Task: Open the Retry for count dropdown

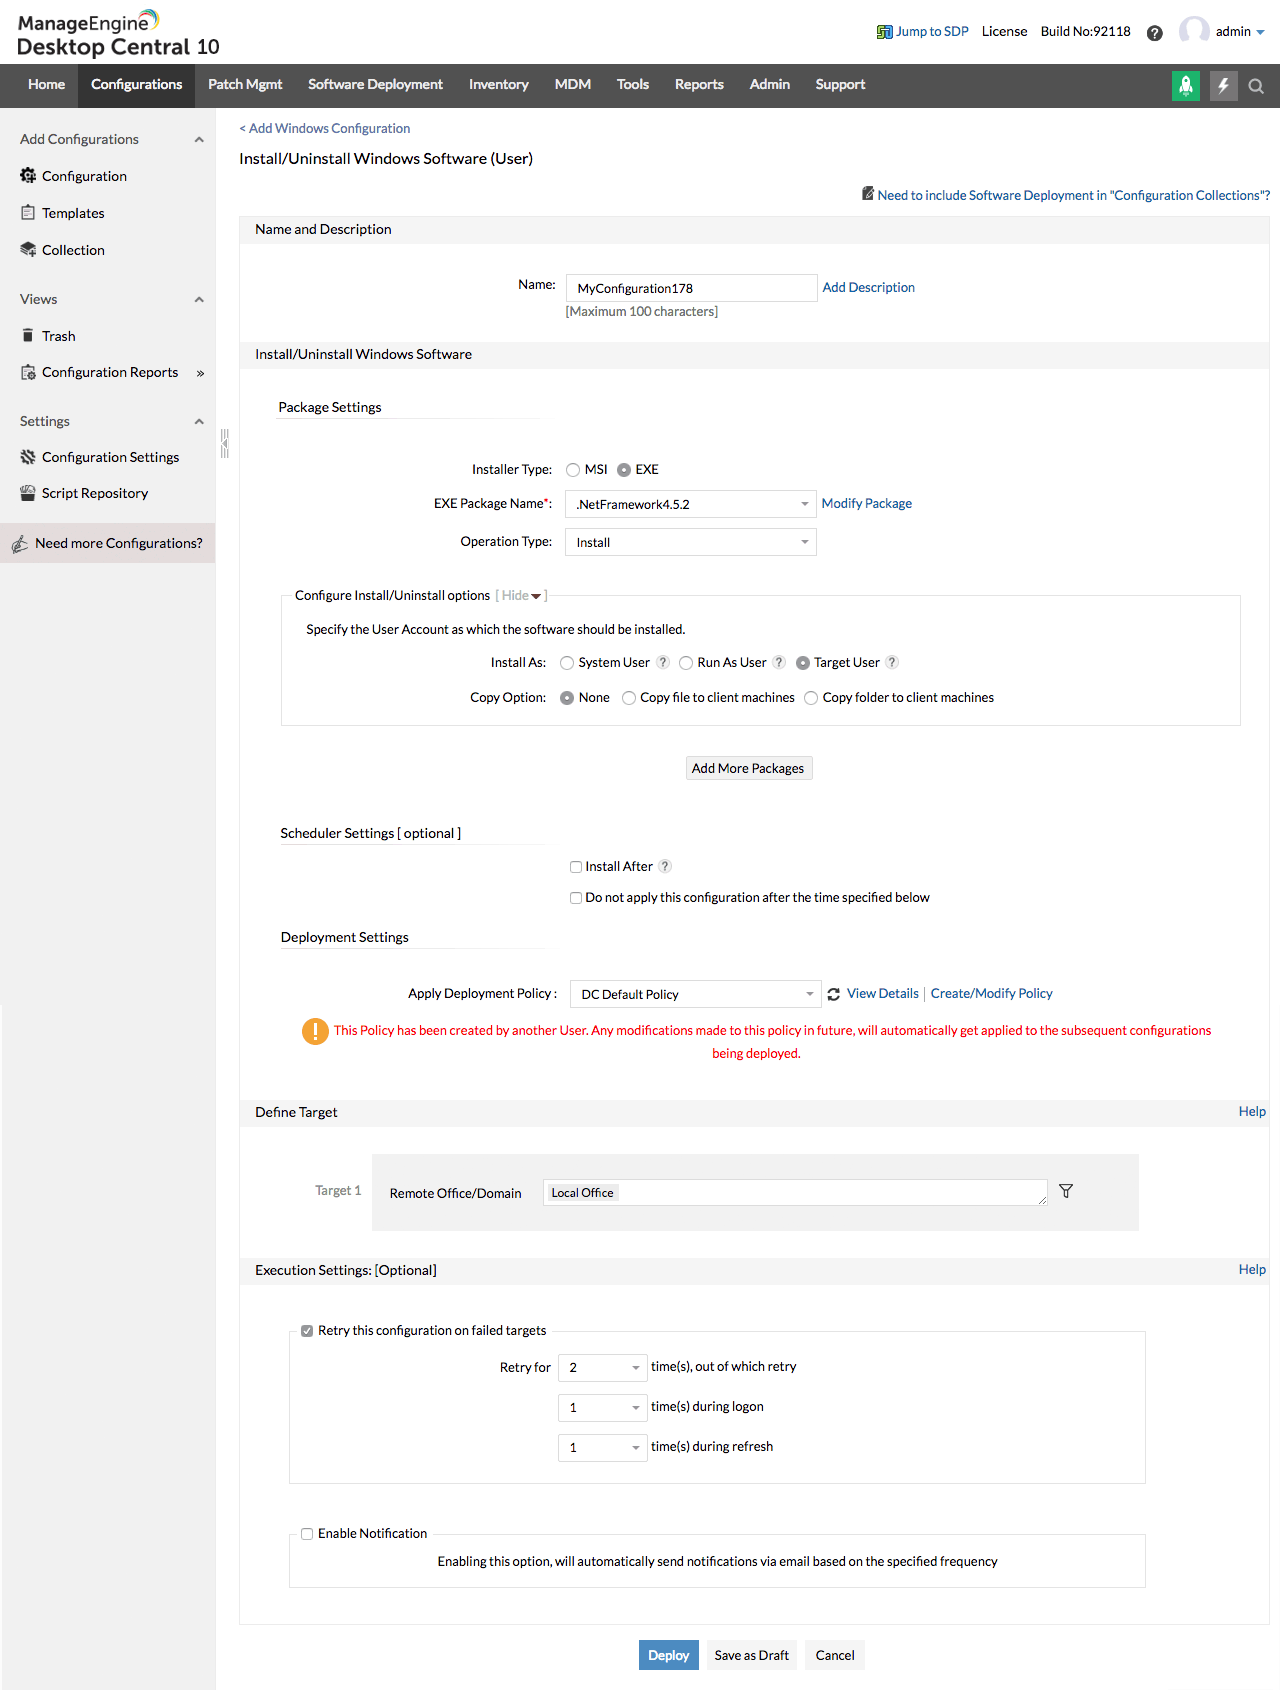Action: pos(603,1367)
